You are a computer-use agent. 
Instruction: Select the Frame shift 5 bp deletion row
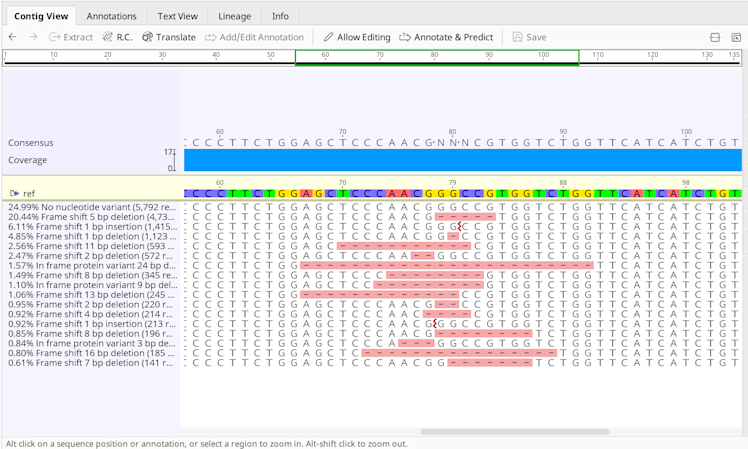tap(92, 217)
